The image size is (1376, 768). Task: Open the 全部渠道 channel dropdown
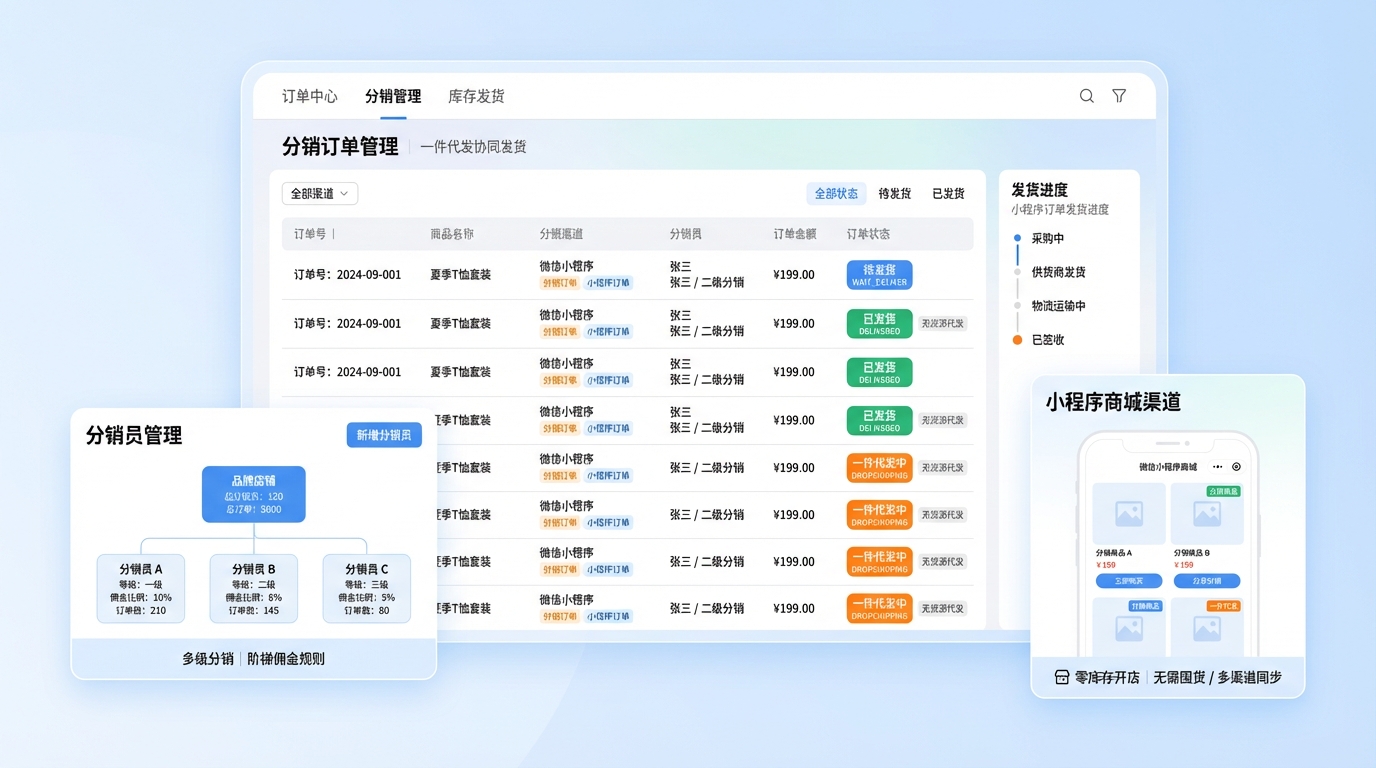[x=319, y=193]
